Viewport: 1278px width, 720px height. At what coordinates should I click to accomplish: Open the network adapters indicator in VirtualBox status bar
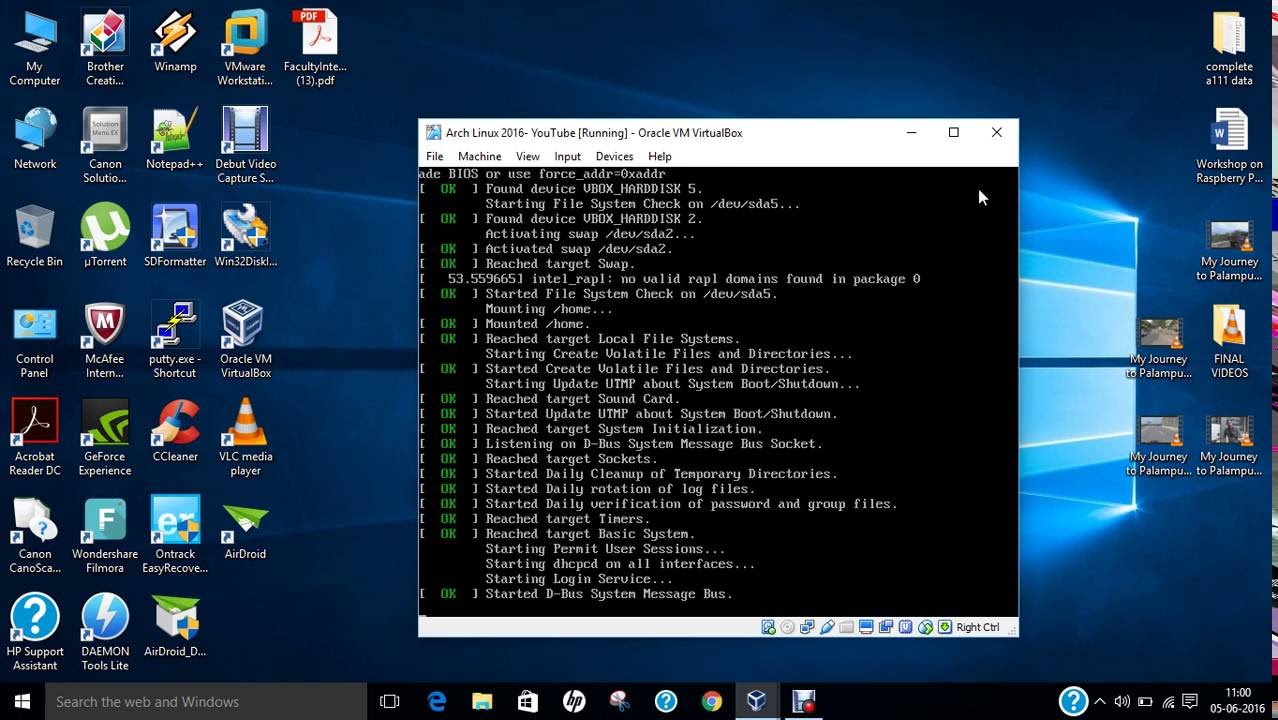[x=807, y=627]
